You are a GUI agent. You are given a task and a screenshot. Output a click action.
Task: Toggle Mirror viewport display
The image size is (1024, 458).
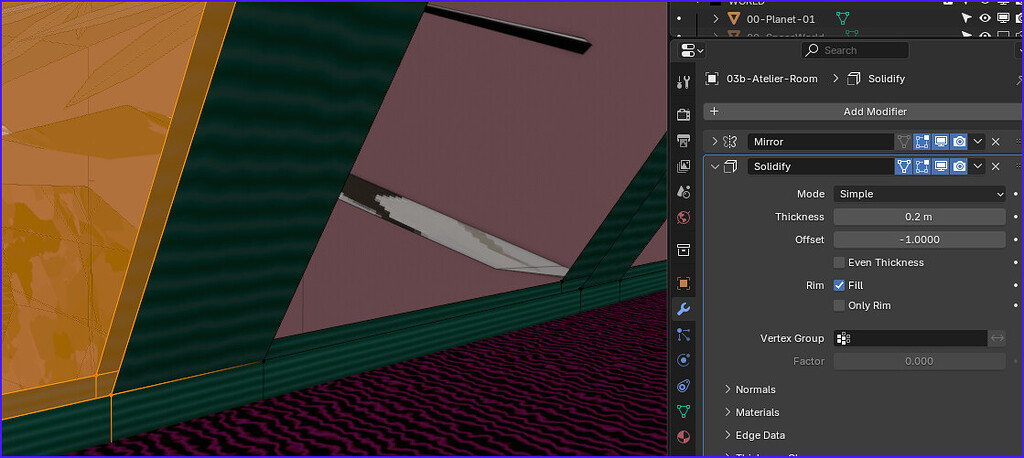click(x=940, y=141)
